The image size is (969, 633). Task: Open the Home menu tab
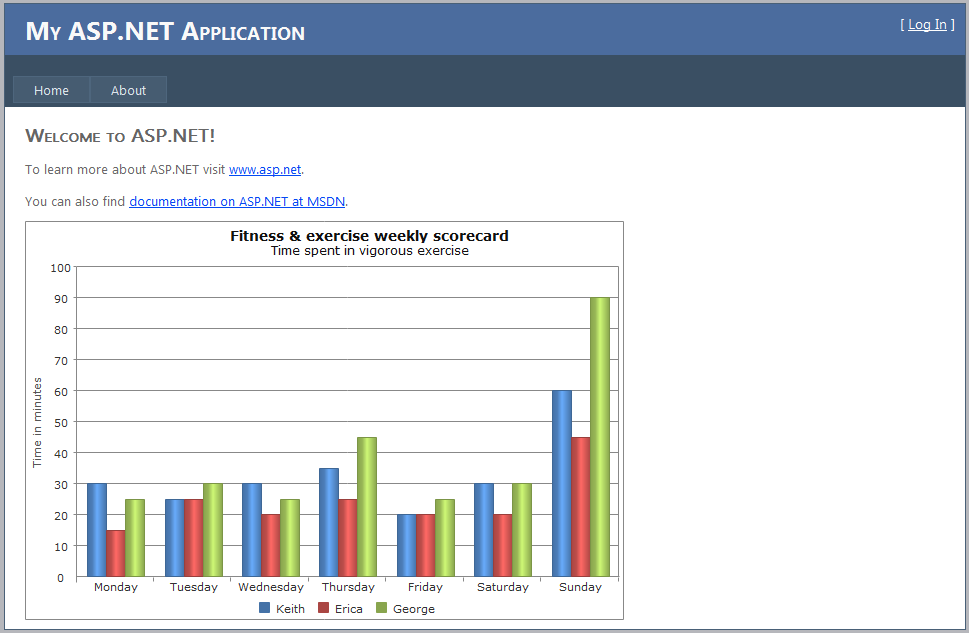(51, 90)
